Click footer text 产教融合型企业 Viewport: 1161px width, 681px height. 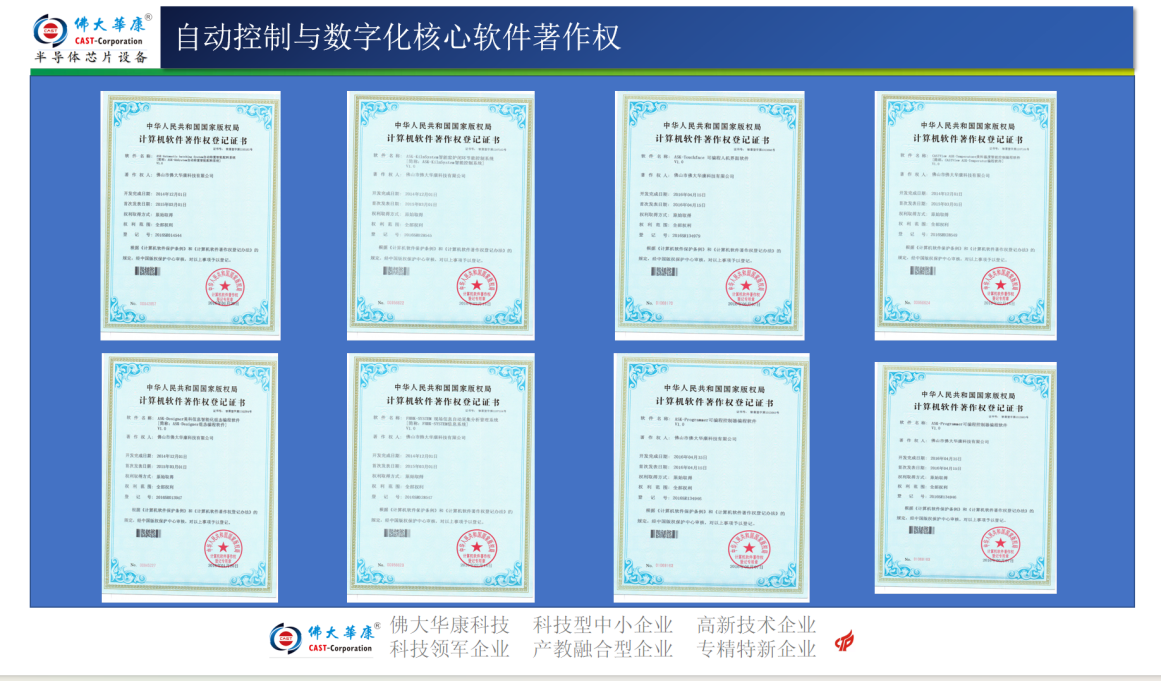pyautogui.click(x=603, y=649)
